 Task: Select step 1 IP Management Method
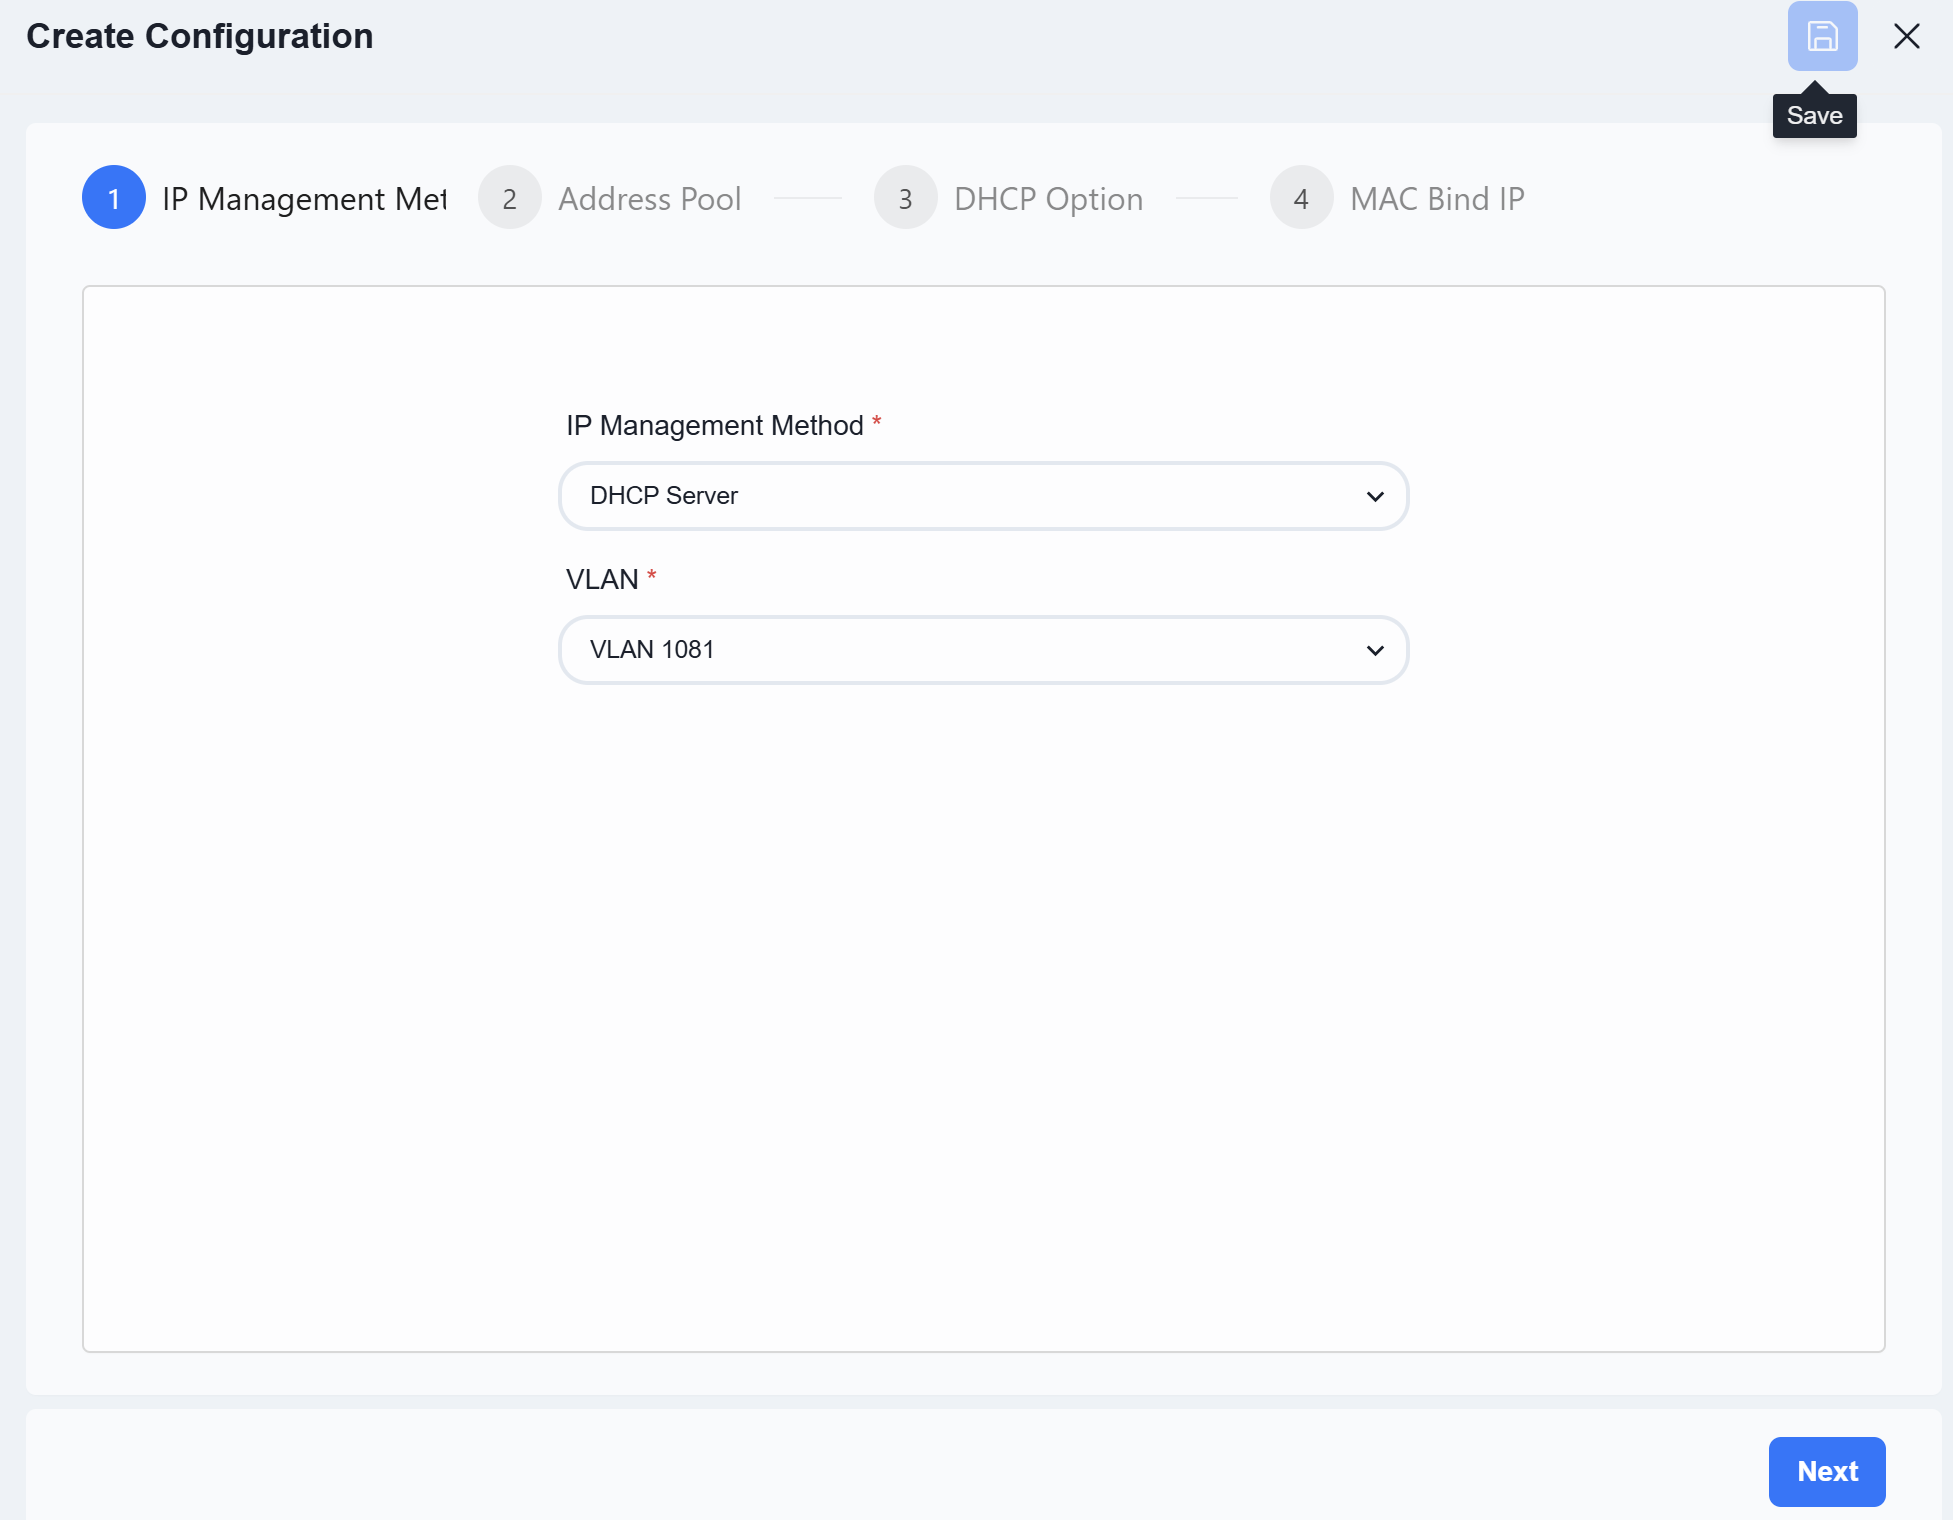click(264, 198)
